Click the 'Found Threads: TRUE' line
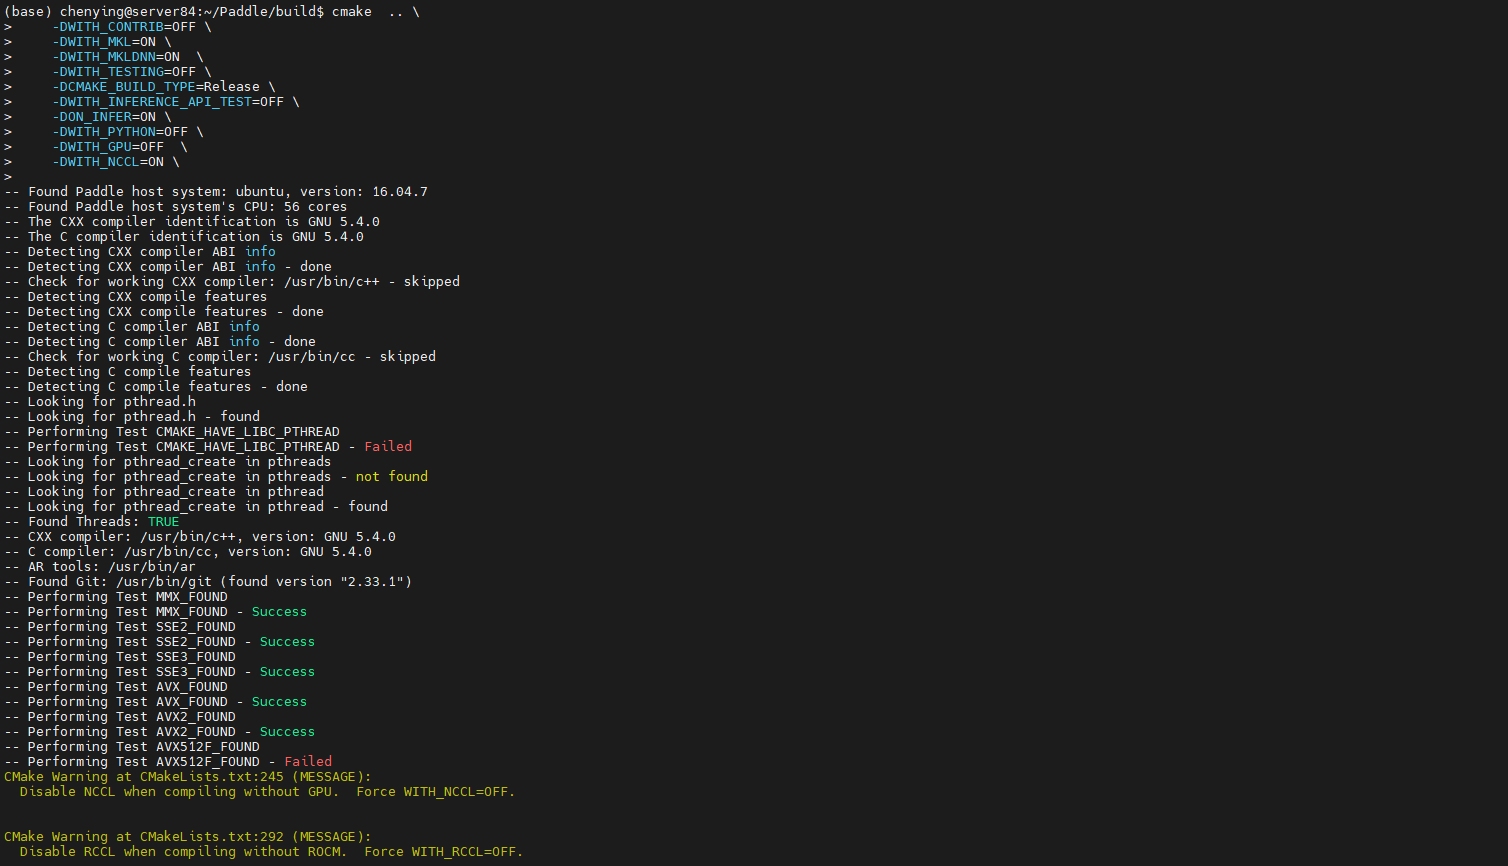 (92, 522)
